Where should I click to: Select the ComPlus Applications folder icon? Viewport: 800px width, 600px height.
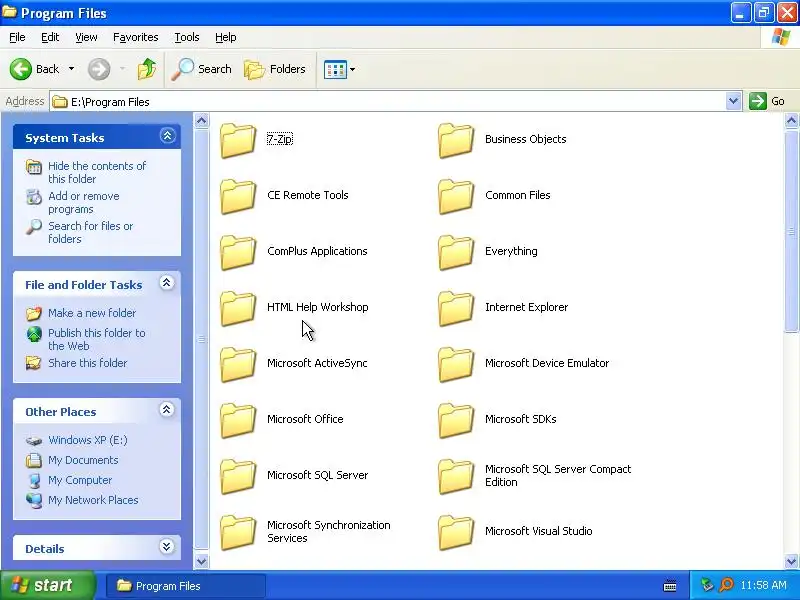pyautogui.click(x=238, y=252)
